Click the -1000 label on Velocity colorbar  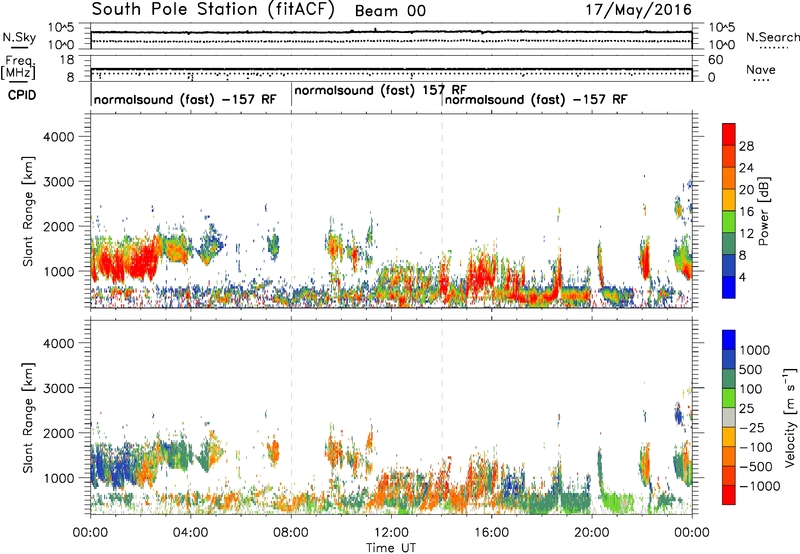tap(759, 486)
